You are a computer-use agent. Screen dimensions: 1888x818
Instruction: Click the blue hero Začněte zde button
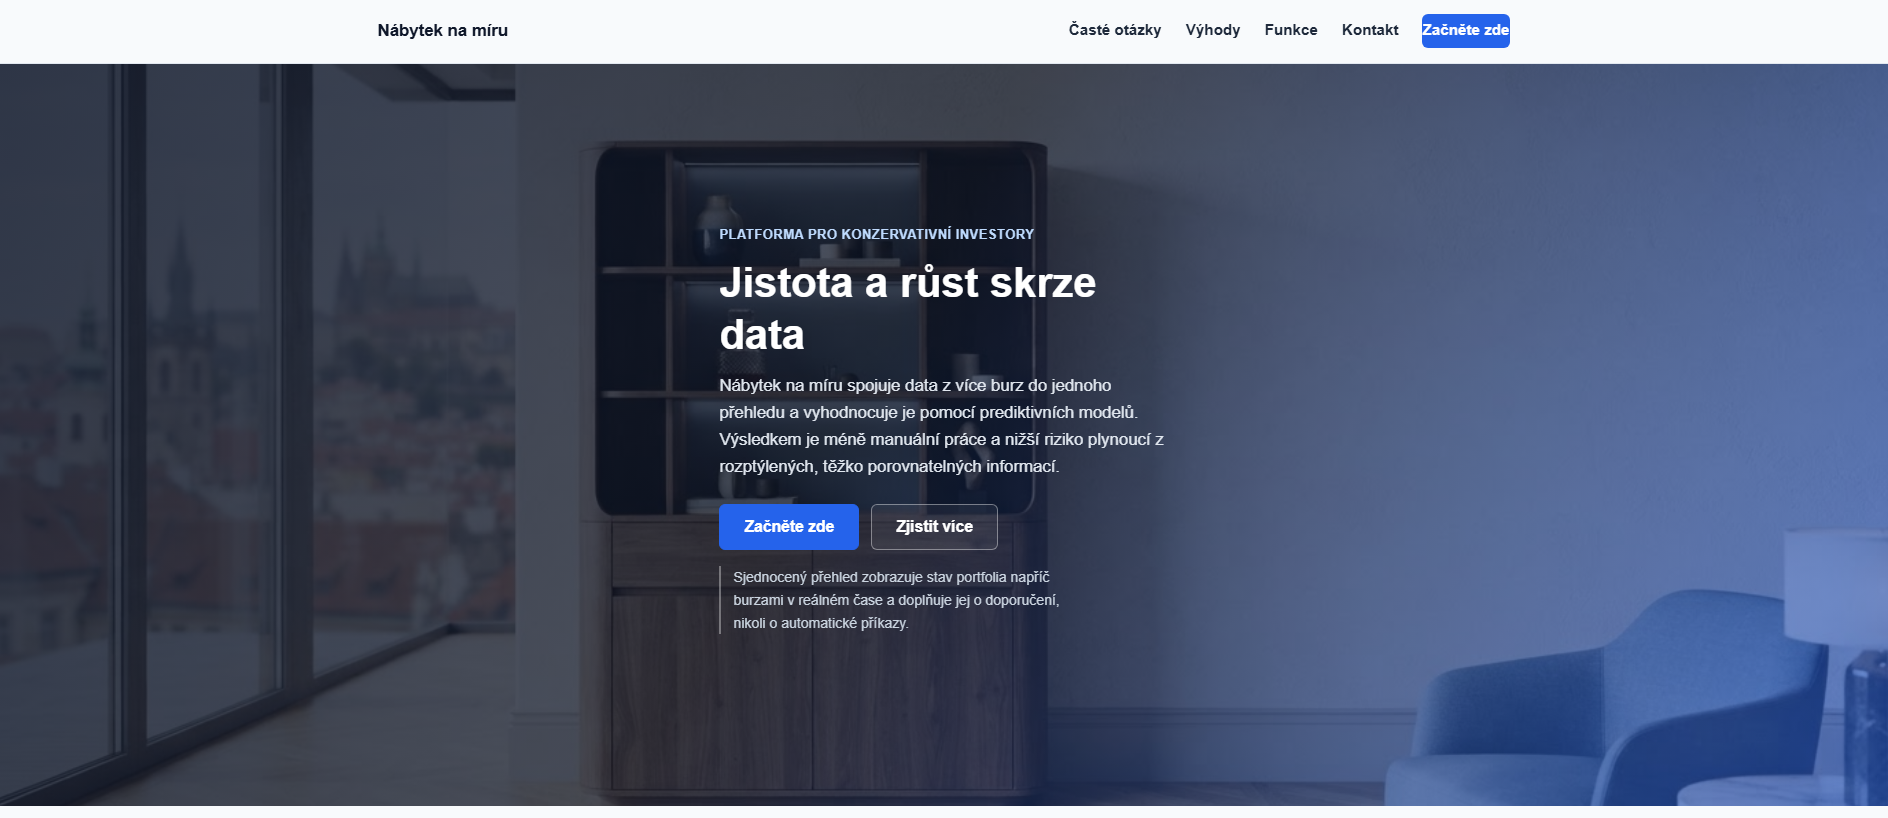click(788, 526)
